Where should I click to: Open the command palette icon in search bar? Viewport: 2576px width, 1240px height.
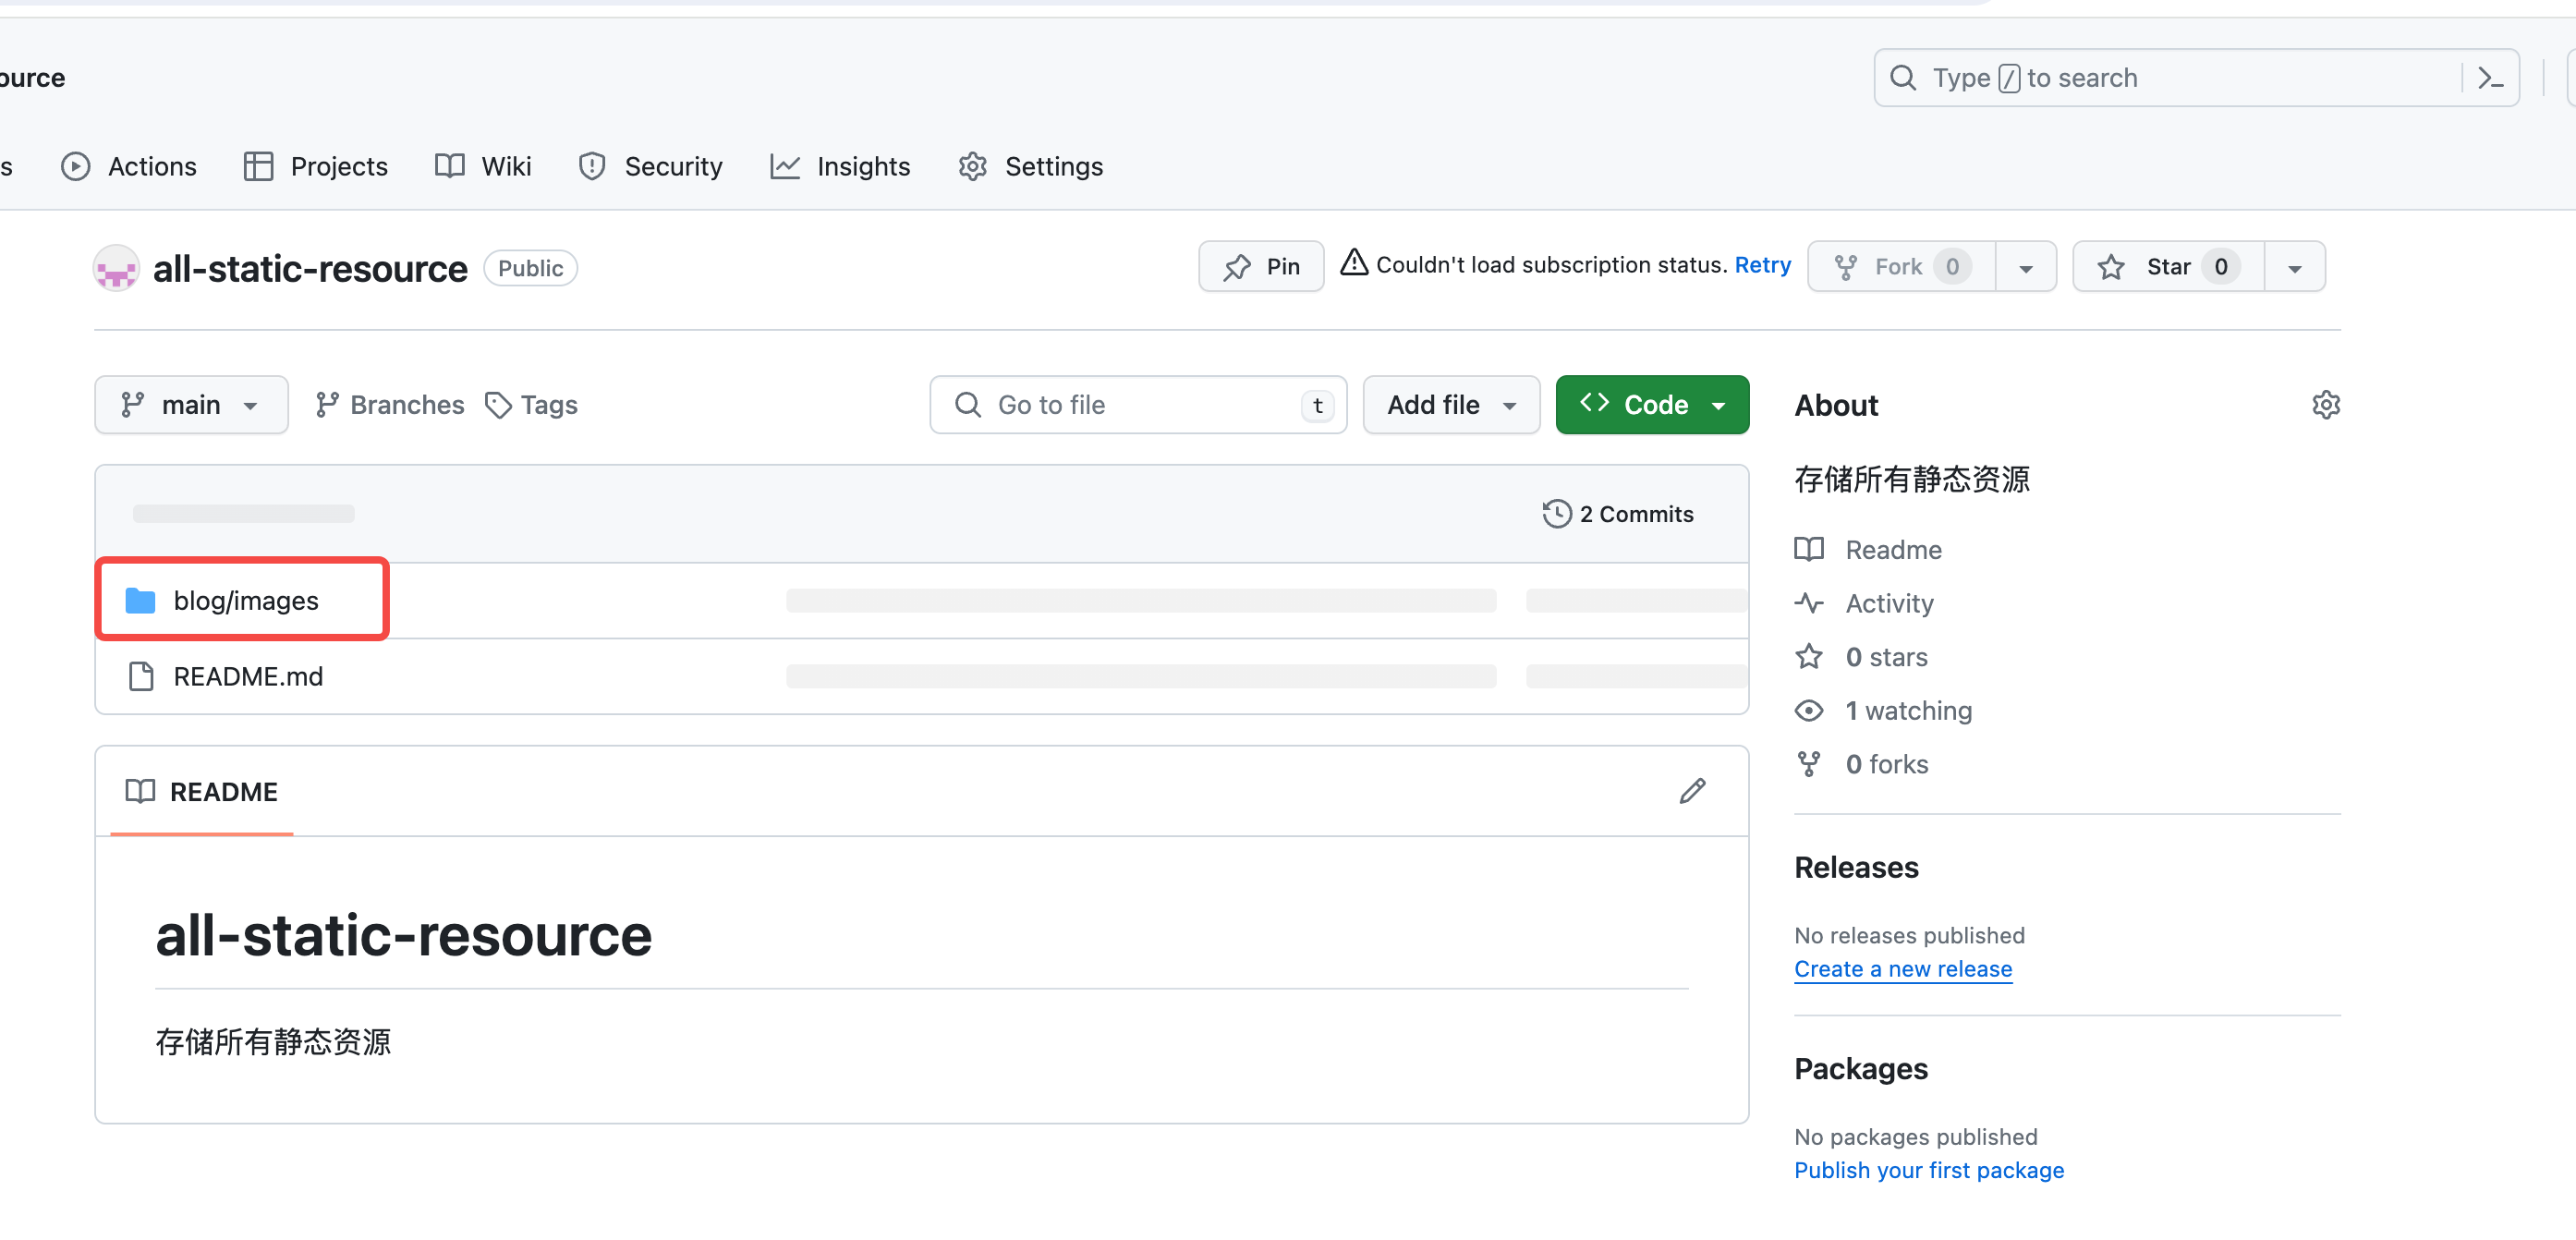[x=2490, y=78]
